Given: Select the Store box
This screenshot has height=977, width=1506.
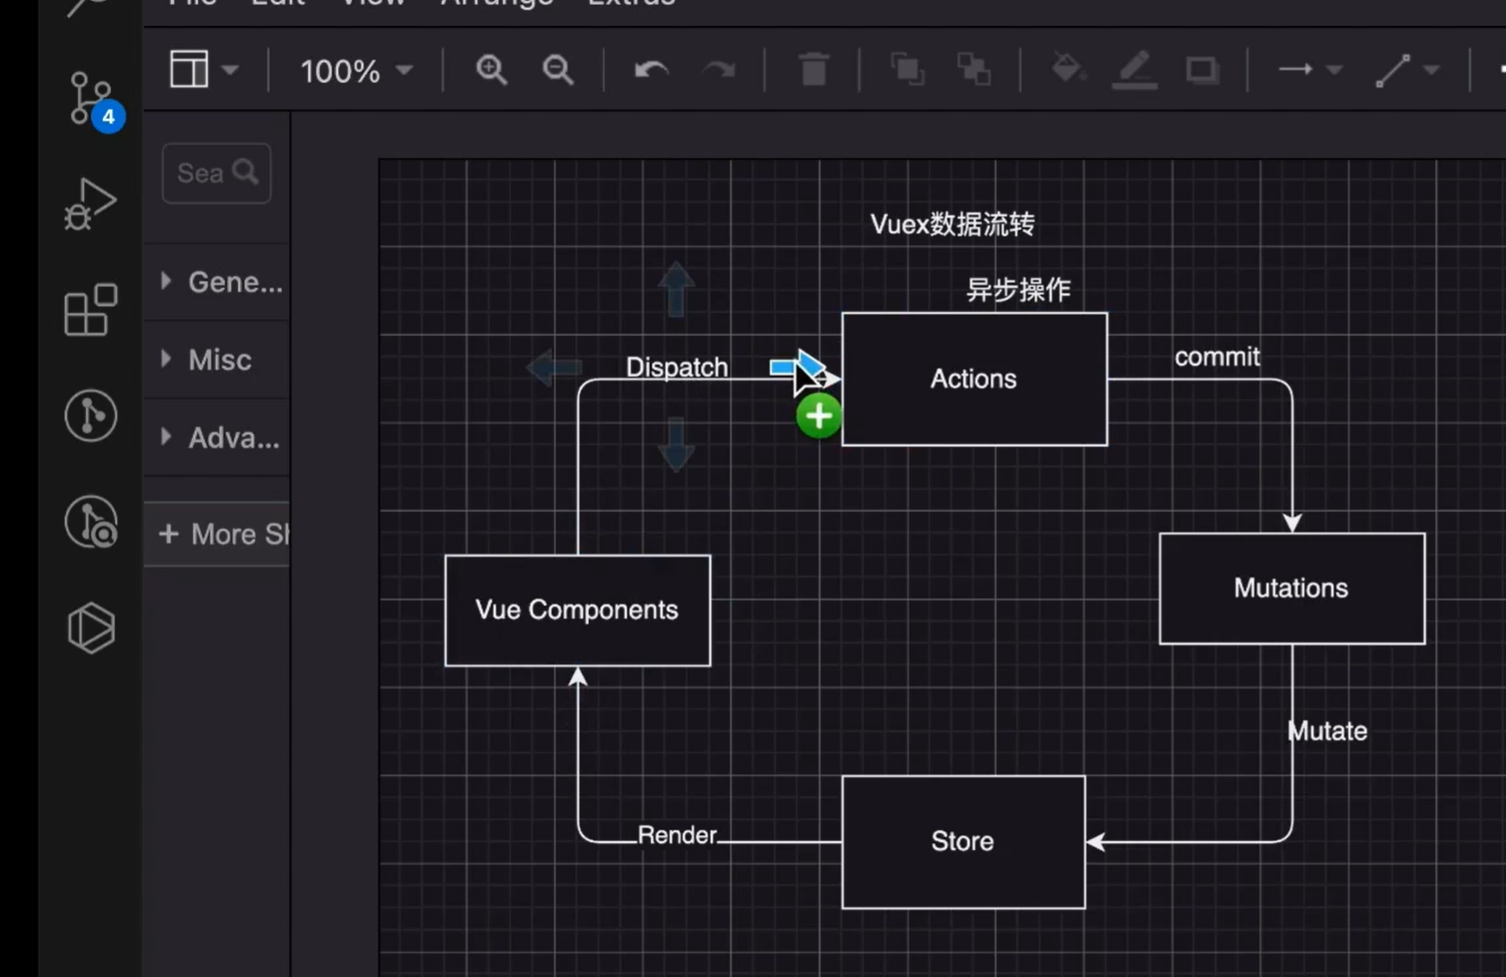Looking at the screenshot, I should tap(963, 842).
